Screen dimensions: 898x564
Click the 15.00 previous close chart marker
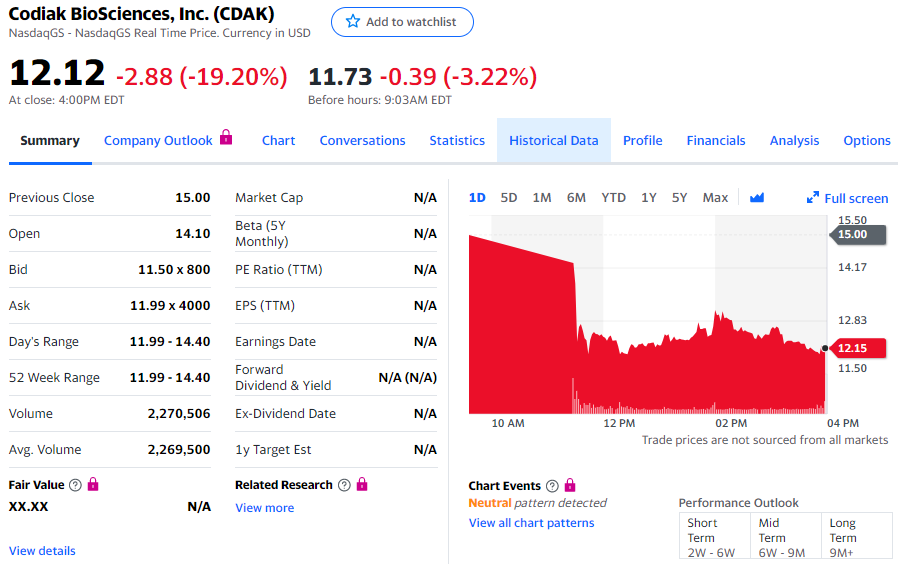click(858, 234)
